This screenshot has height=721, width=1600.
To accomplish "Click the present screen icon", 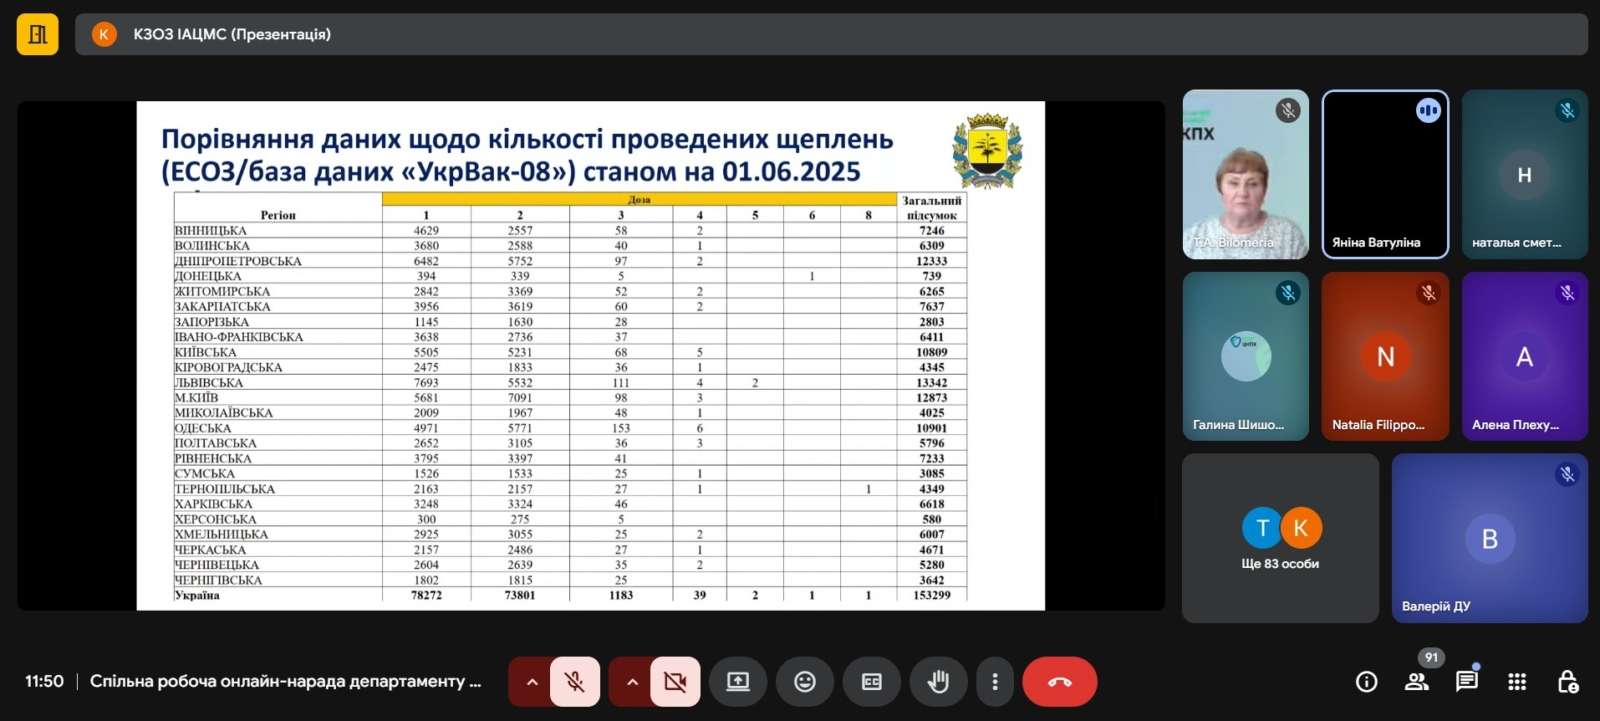I will [738, 682].
